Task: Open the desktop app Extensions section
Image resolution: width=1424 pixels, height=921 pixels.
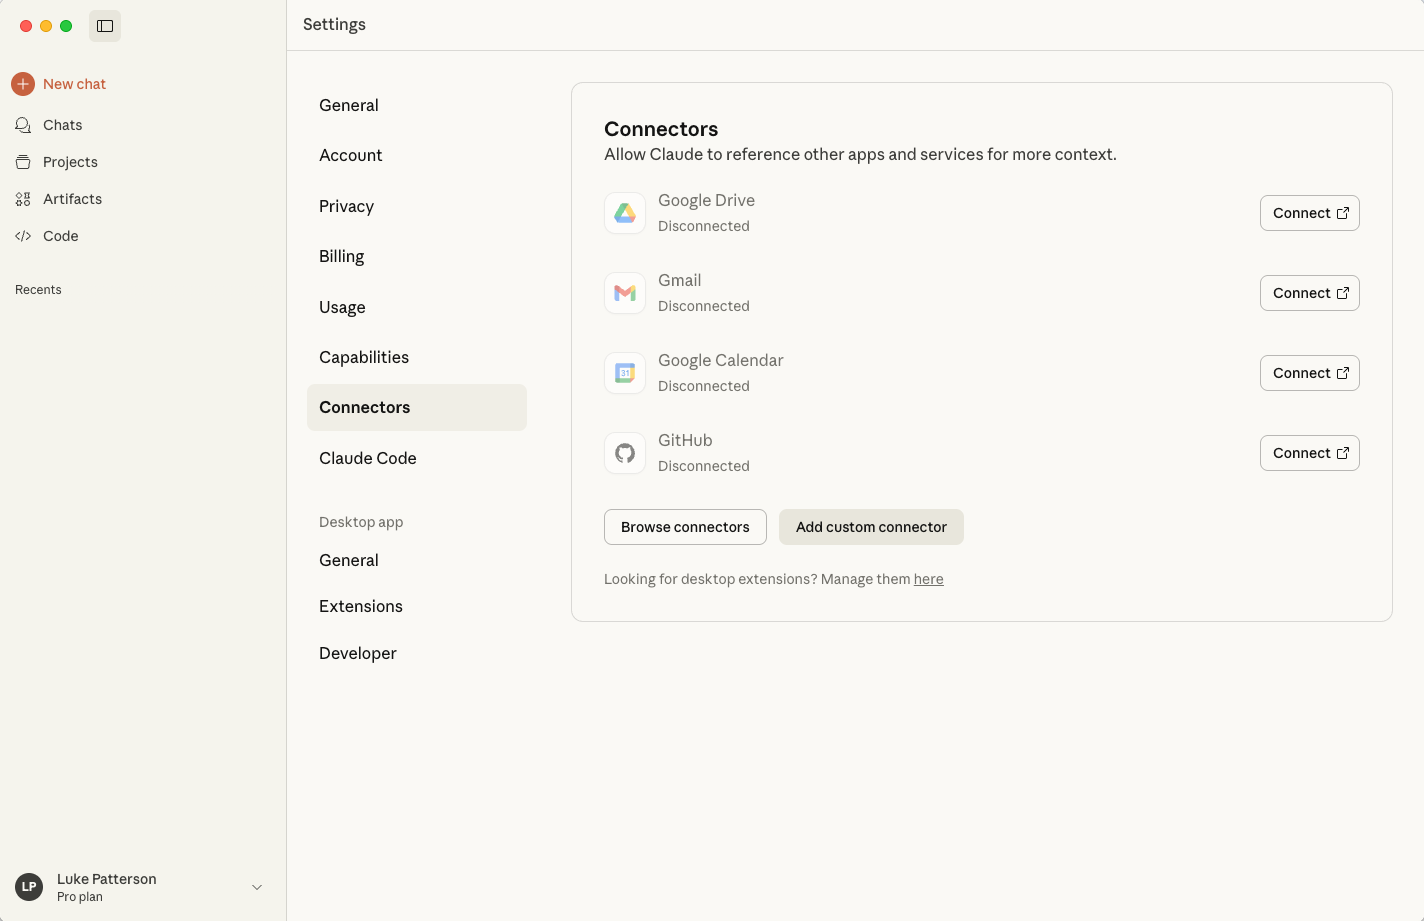Action: click(x=361, y=606)
